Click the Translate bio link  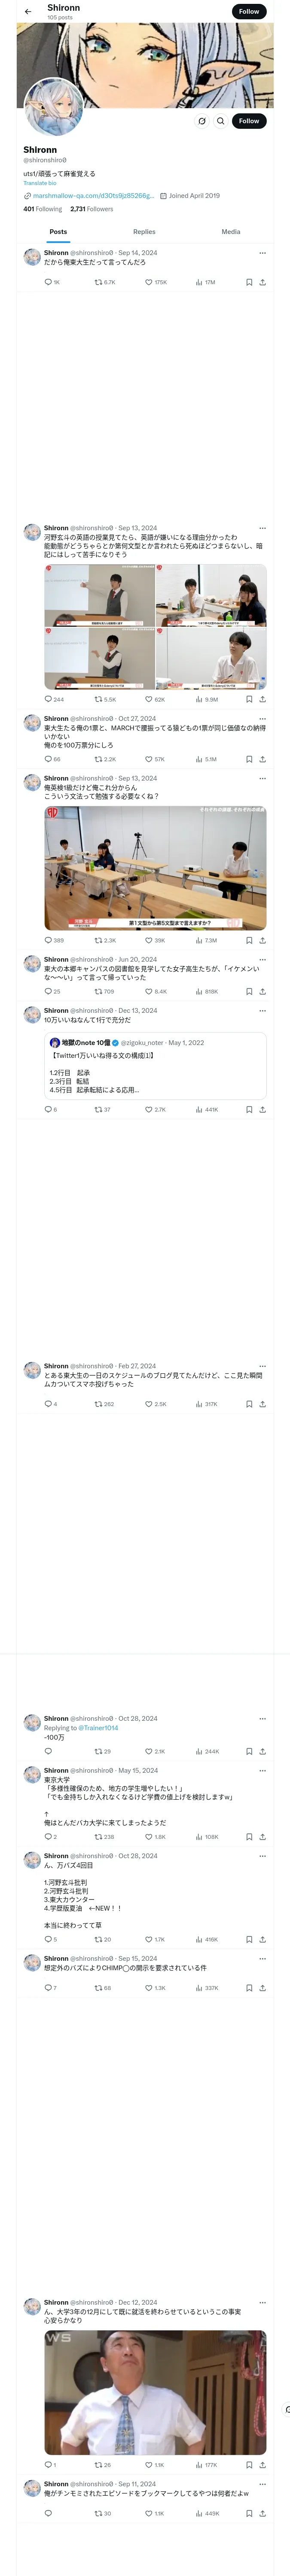point(40,183)
